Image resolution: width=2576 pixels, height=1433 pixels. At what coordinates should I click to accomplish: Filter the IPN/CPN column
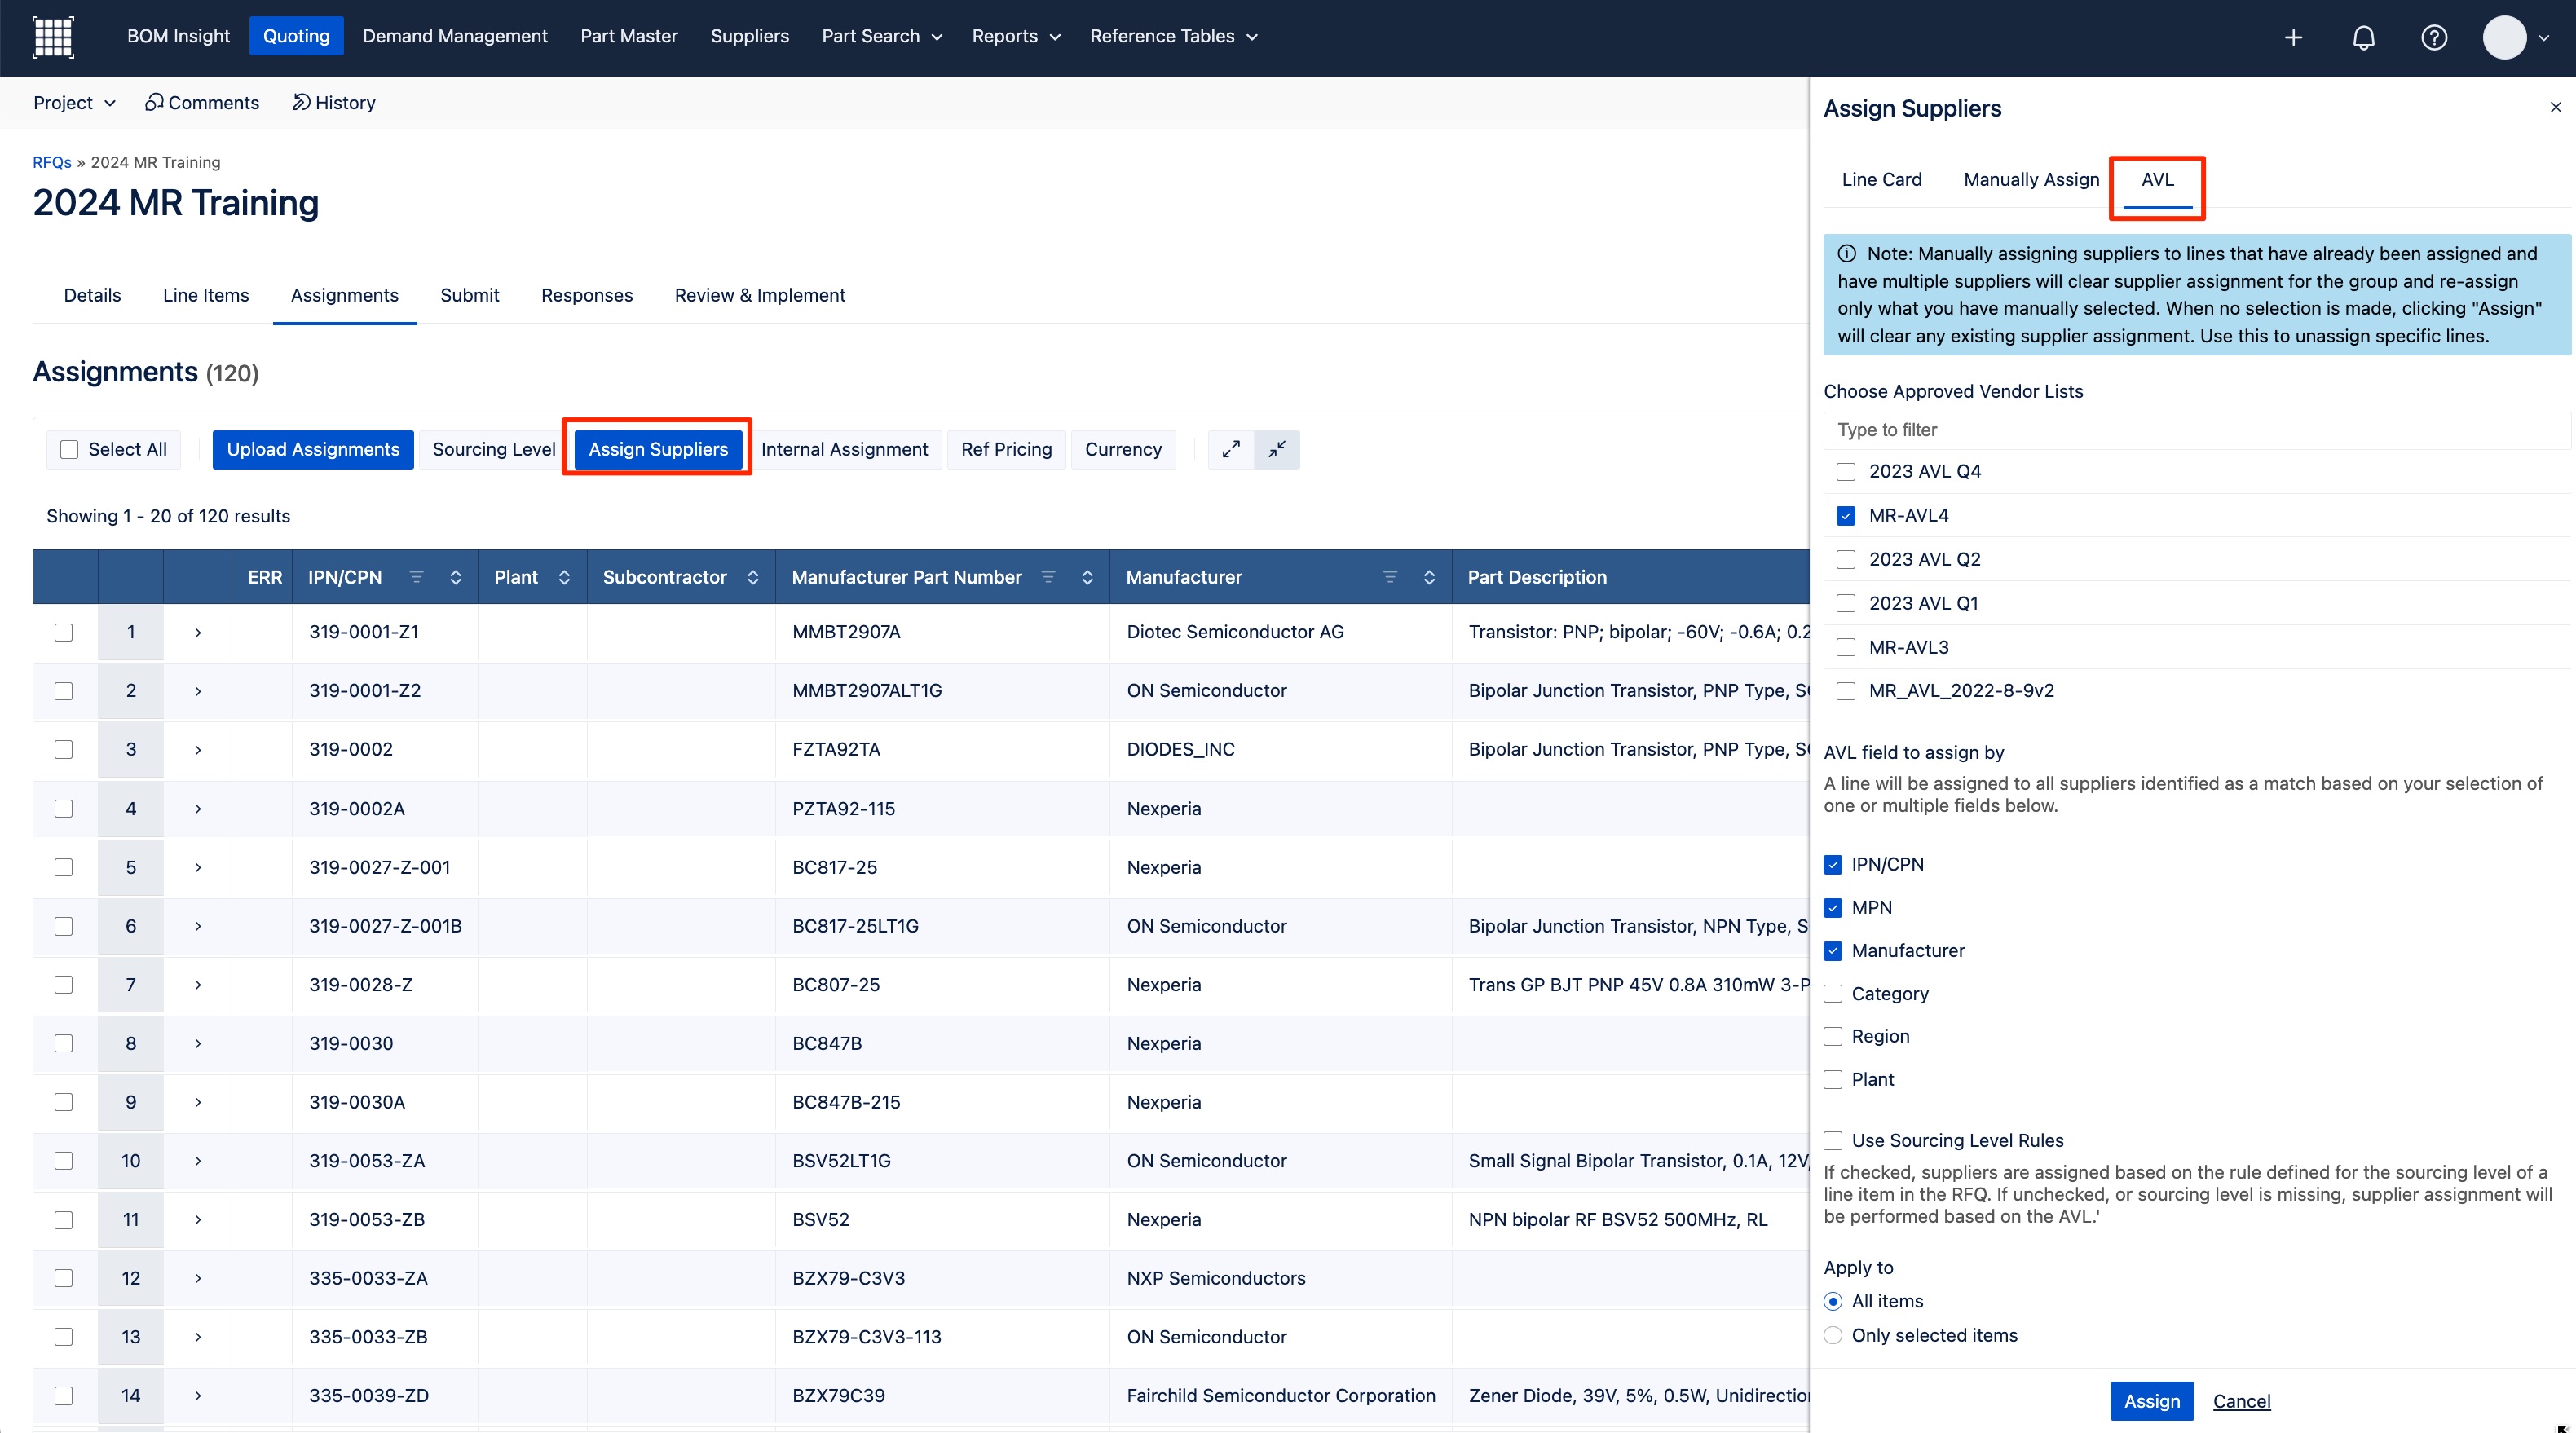pyautogui.click(x=417, y=577)
